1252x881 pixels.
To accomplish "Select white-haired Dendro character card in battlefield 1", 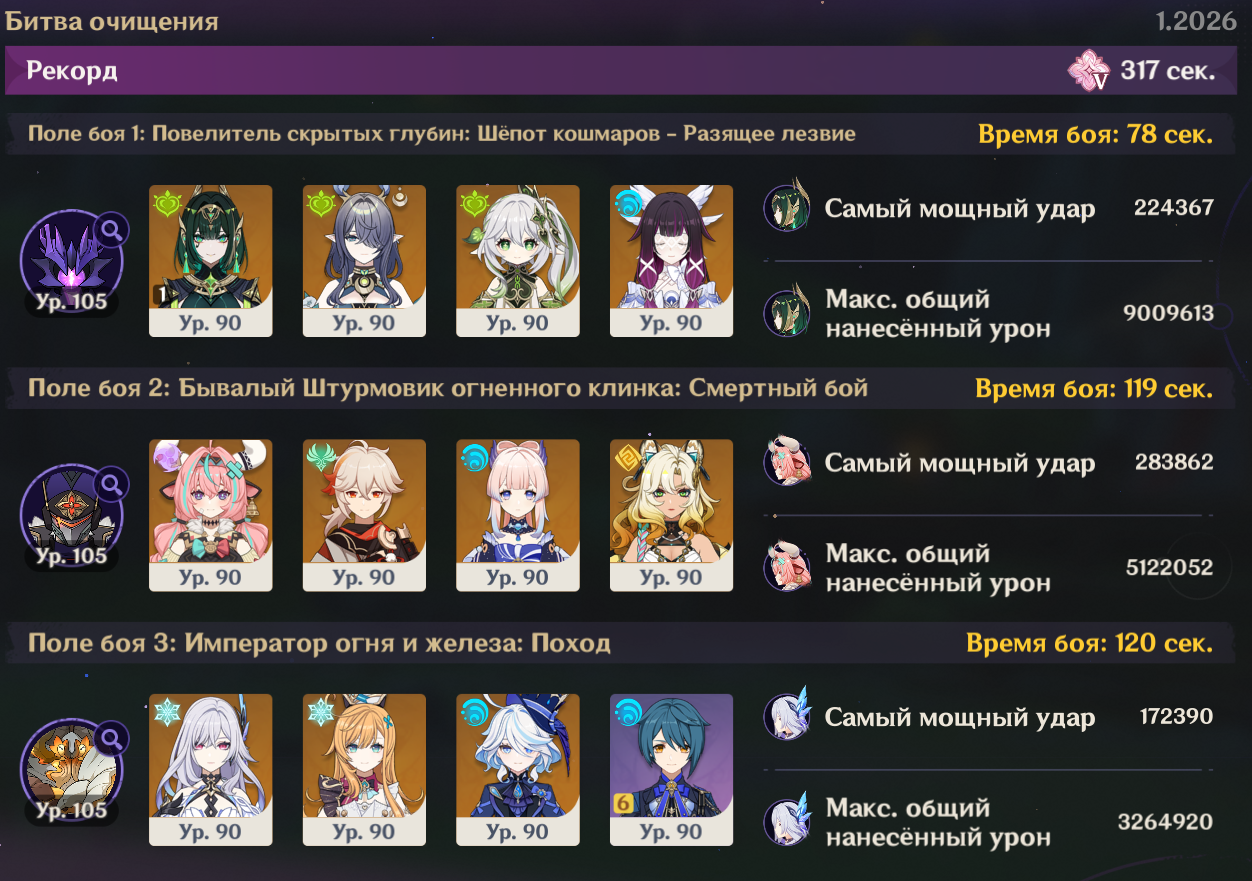I will (x=518, y=260).
